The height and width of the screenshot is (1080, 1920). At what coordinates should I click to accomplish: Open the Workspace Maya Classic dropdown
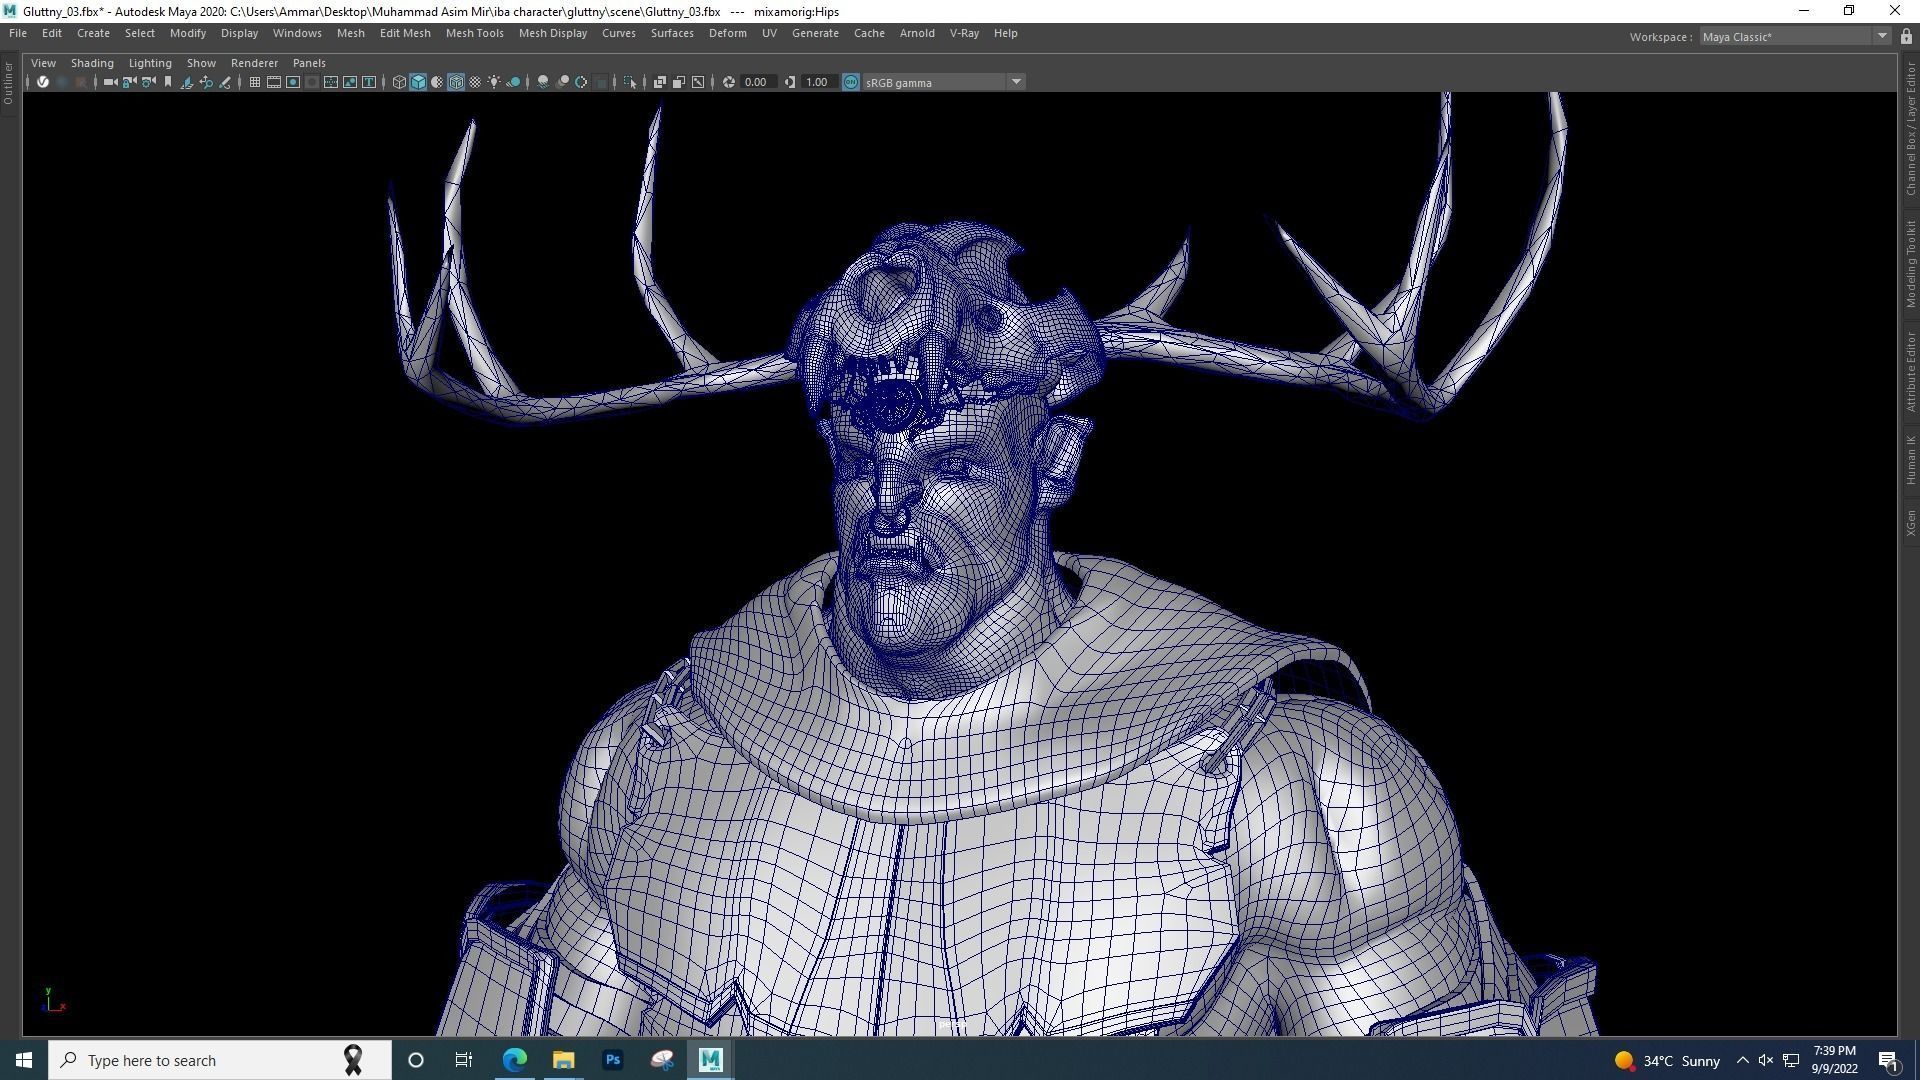tap(1795, 36)
